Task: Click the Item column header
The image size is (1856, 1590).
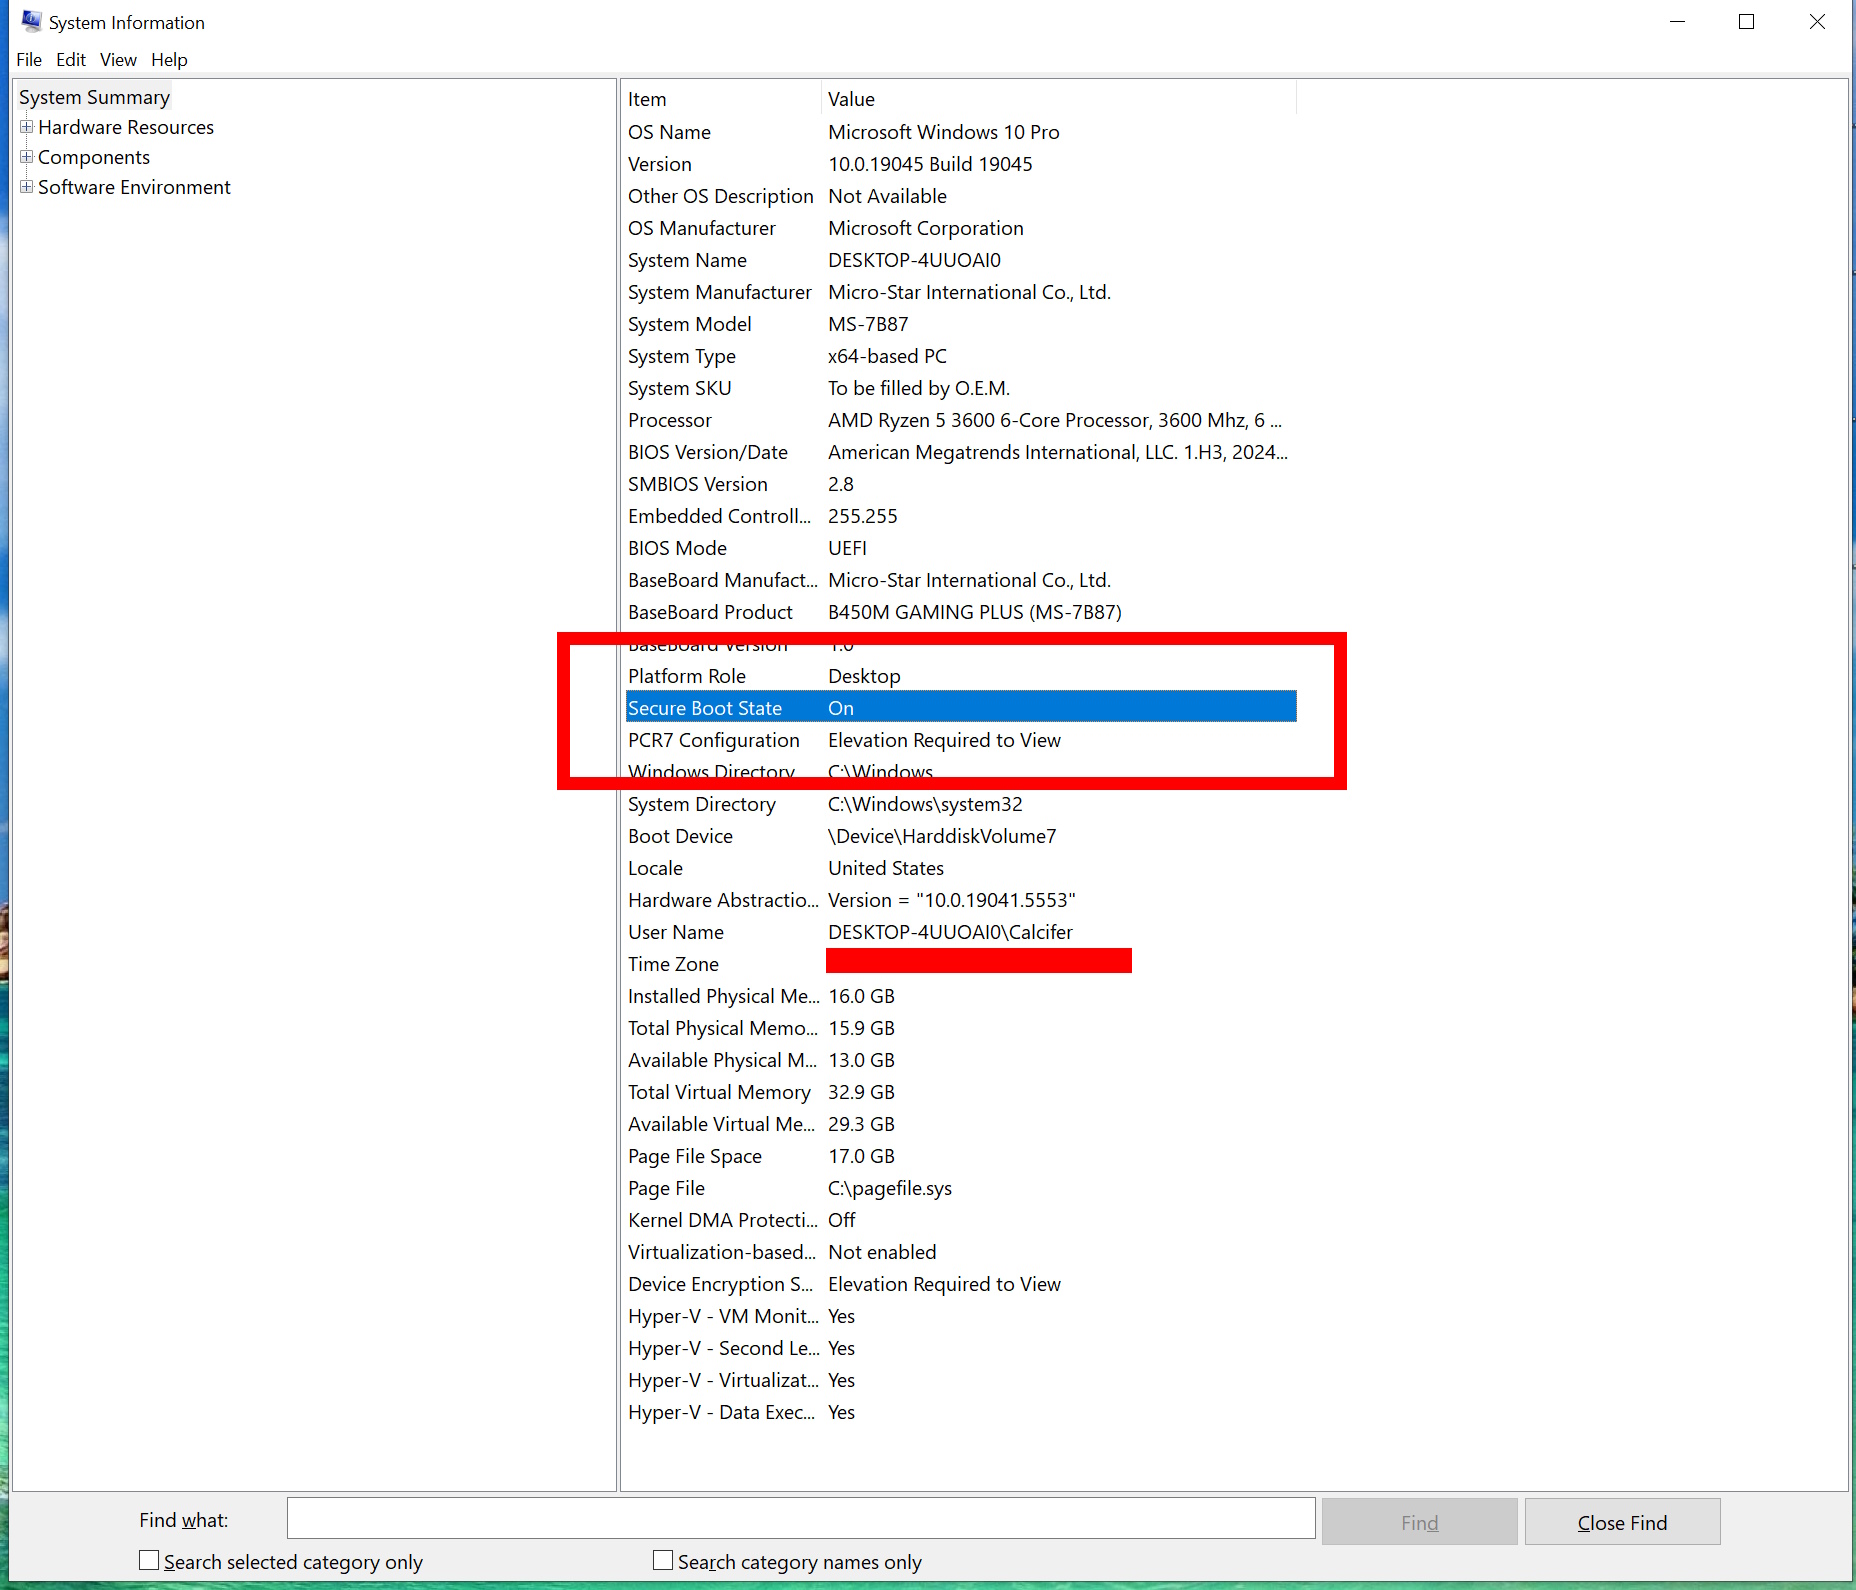Action: coord(721,99)
